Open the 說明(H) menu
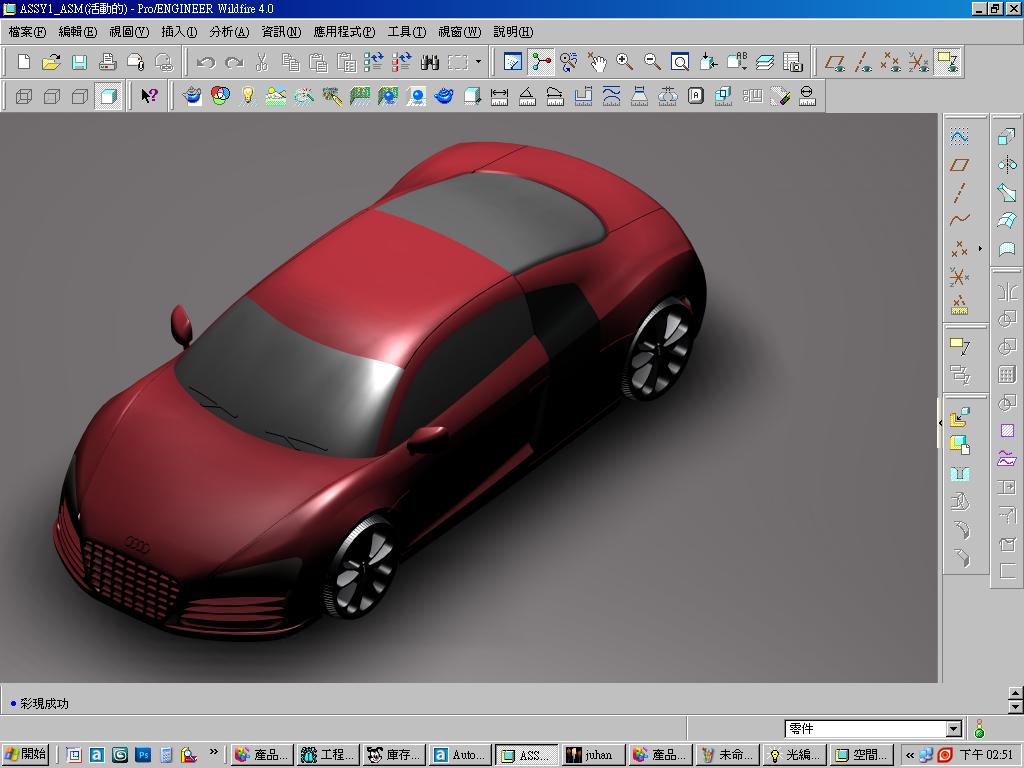The width and height of the screenshot is (1024, 768). pyautogui.click(x=513, y=31)
